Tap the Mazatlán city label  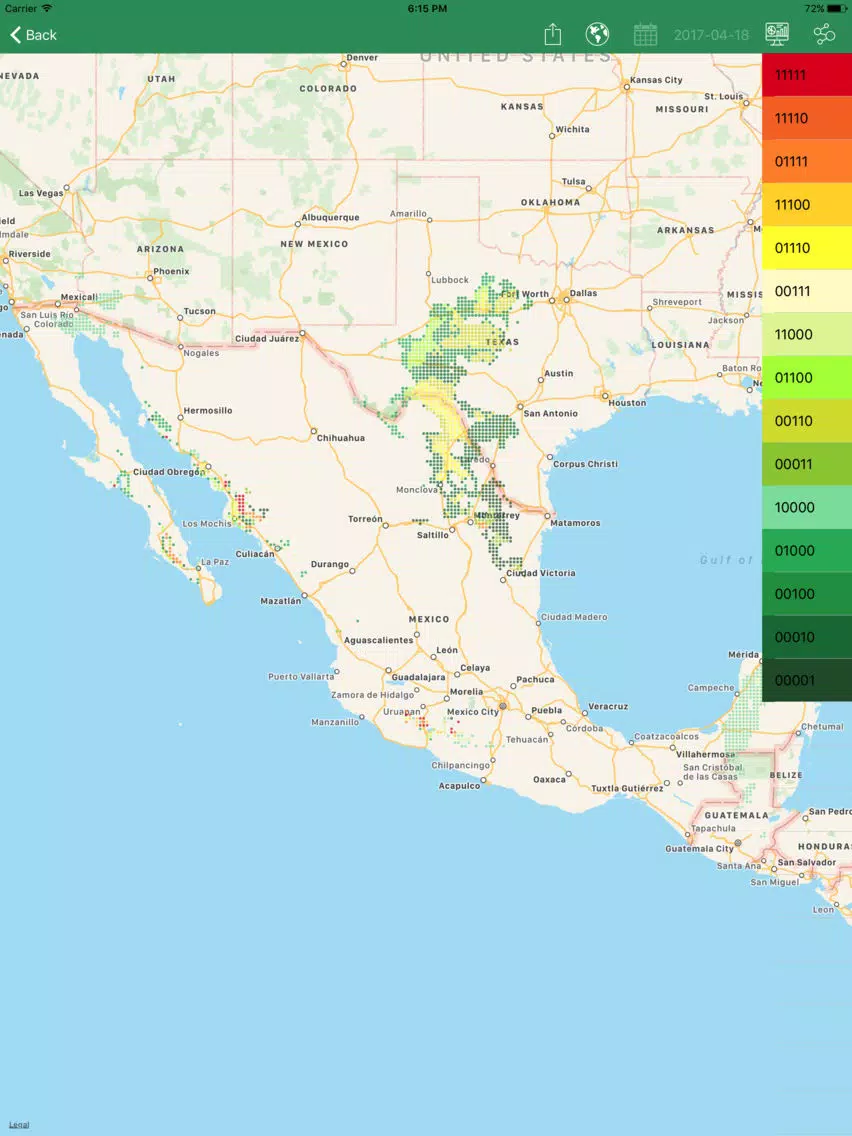click(x=280, y=601)
